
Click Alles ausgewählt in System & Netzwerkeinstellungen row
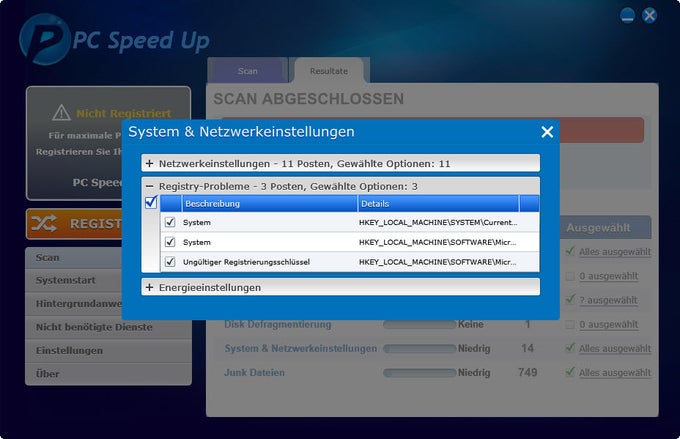pyautogui.click(x=615, y=348)
